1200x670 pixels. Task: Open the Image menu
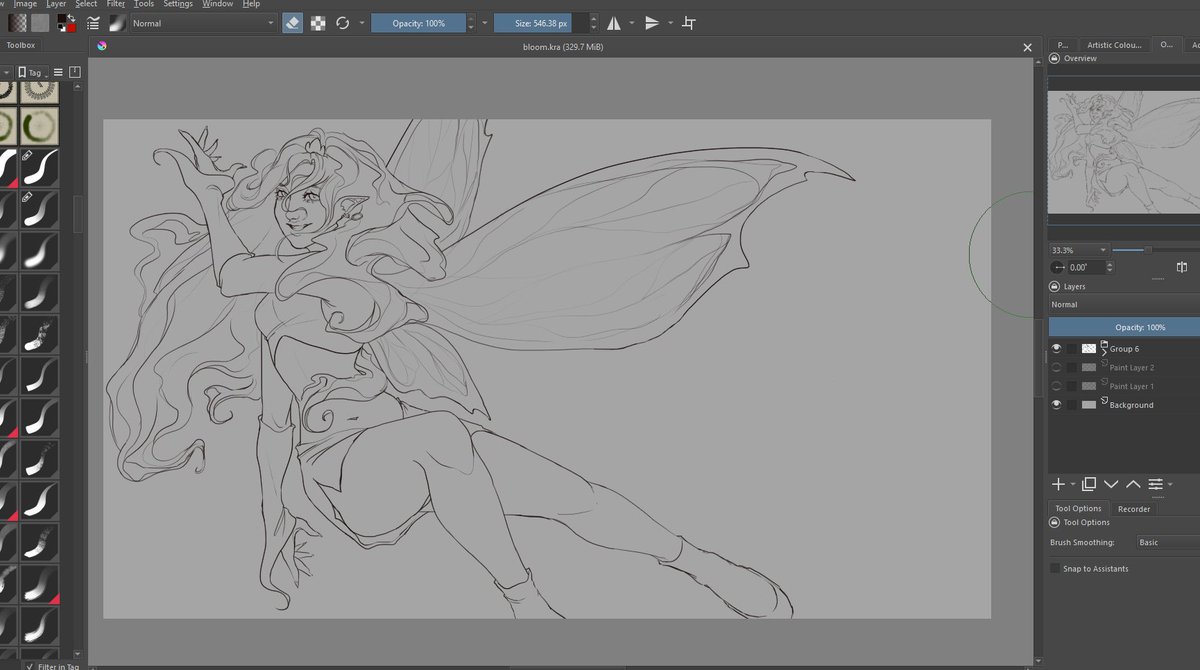click(x=25, y=4)
